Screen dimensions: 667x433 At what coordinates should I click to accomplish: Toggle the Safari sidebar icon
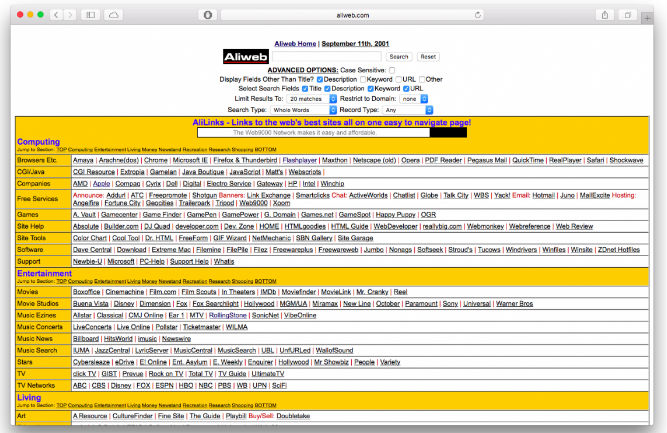click(91, 15)
